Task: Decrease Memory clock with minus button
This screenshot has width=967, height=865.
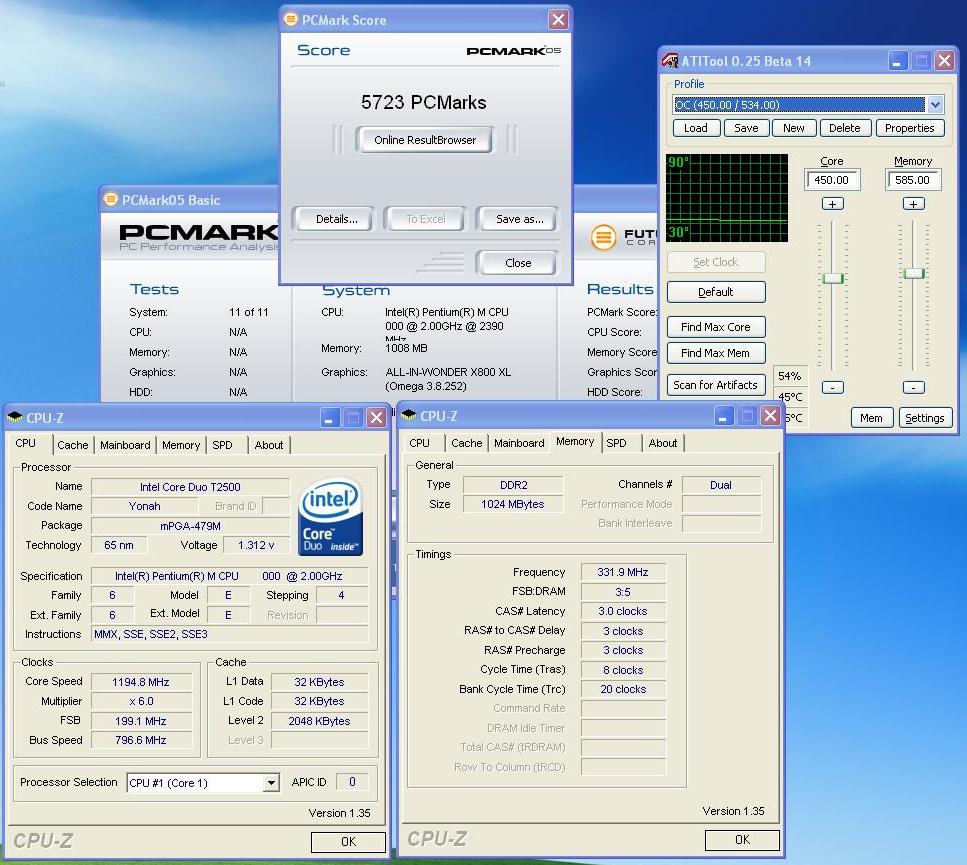Action: point(913,387)
